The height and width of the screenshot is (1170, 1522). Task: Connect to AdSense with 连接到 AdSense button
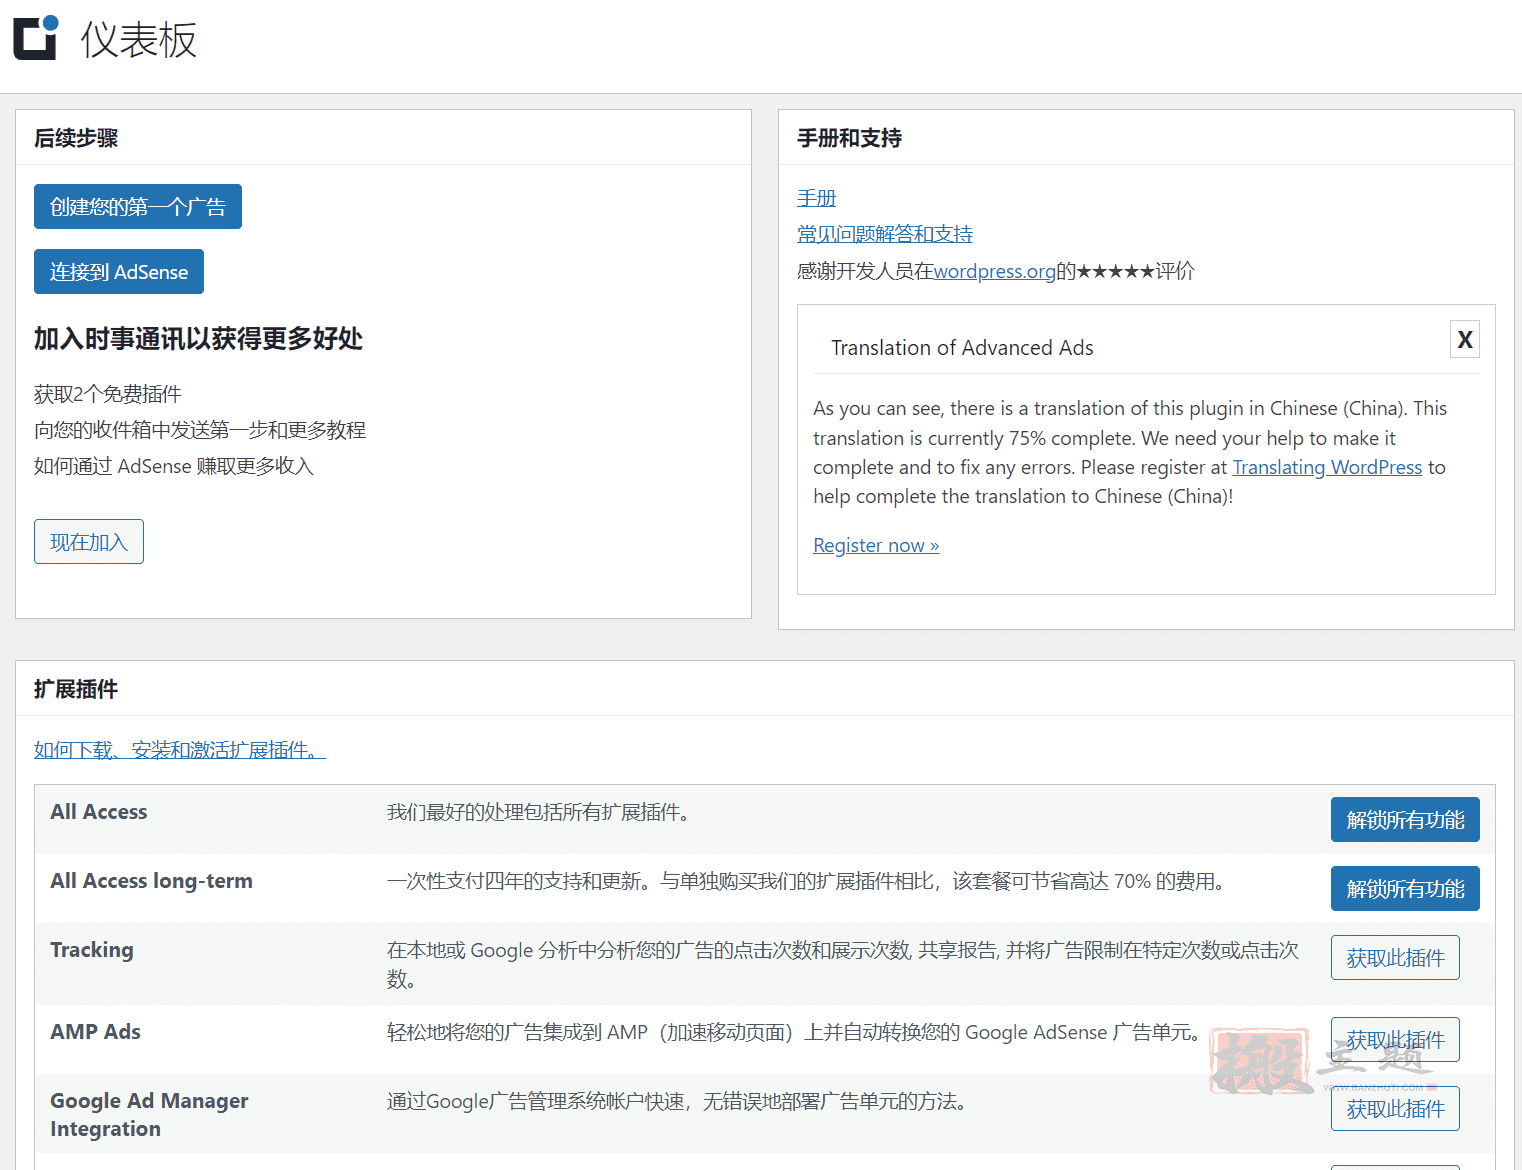point(119,271)
